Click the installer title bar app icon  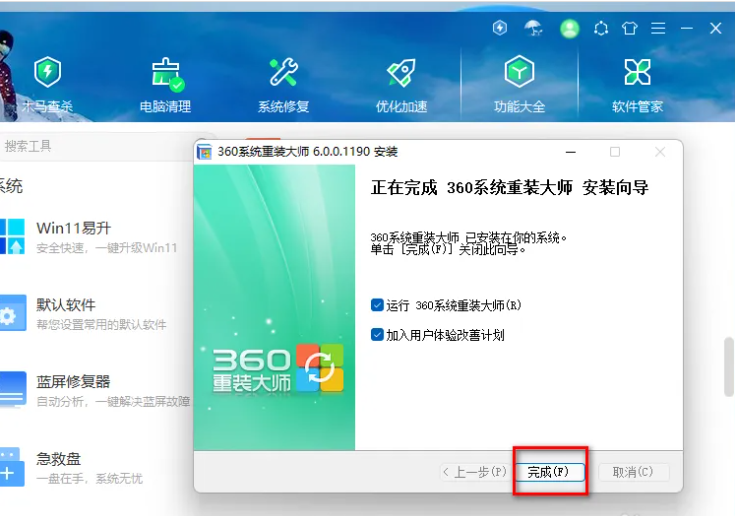pos(204,152)
